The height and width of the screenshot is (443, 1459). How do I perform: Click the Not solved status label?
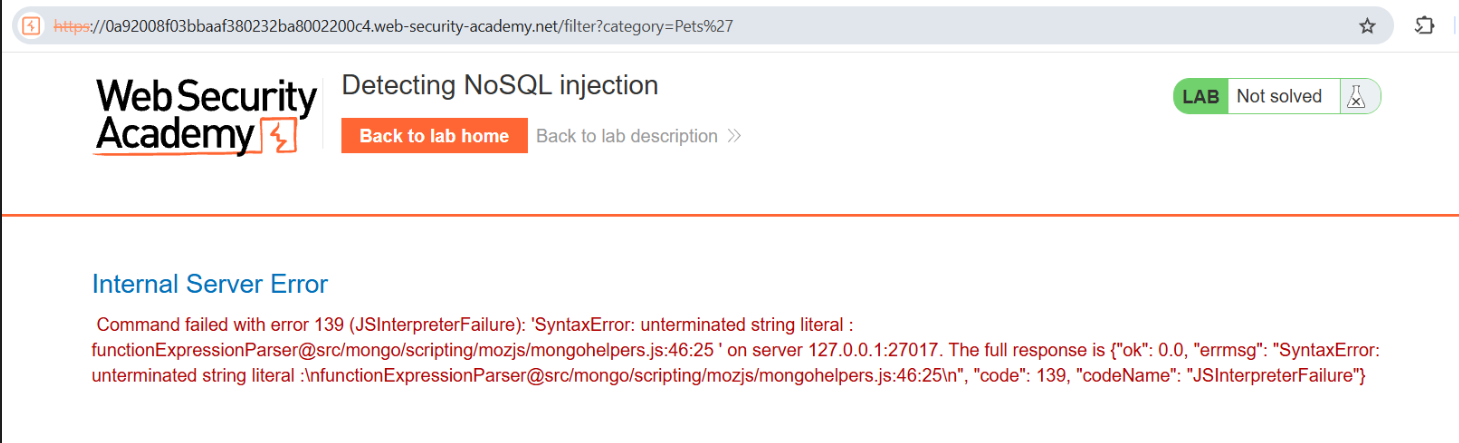(x=1279, y=96)
